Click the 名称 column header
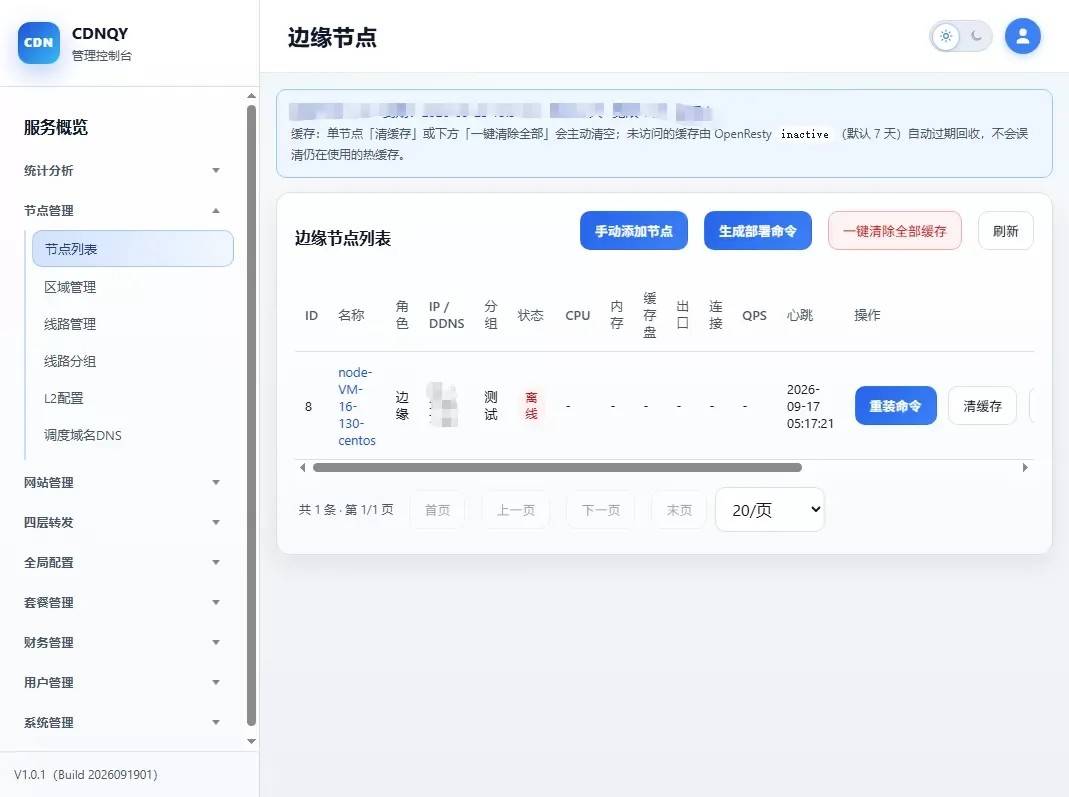This screenshot has width=1069, height=797. coord(351,315)
